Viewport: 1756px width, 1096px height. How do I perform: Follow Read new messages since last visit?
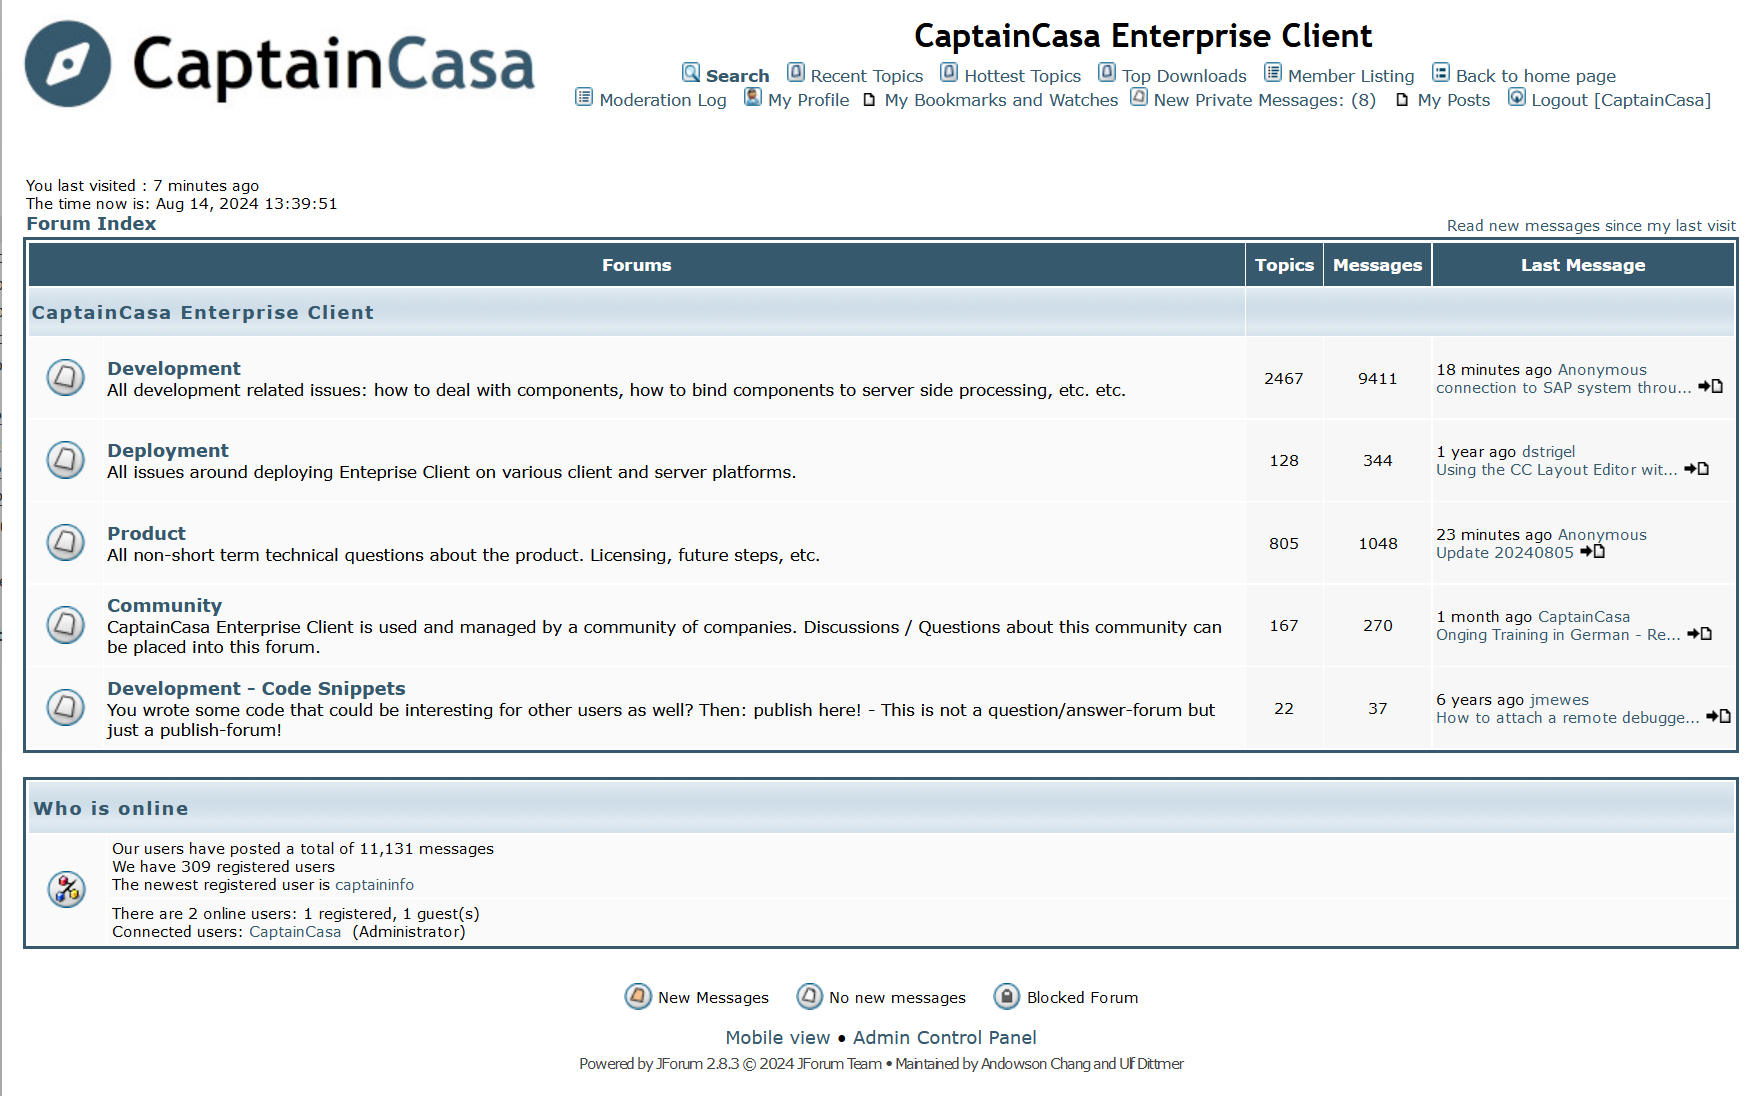1590,225
